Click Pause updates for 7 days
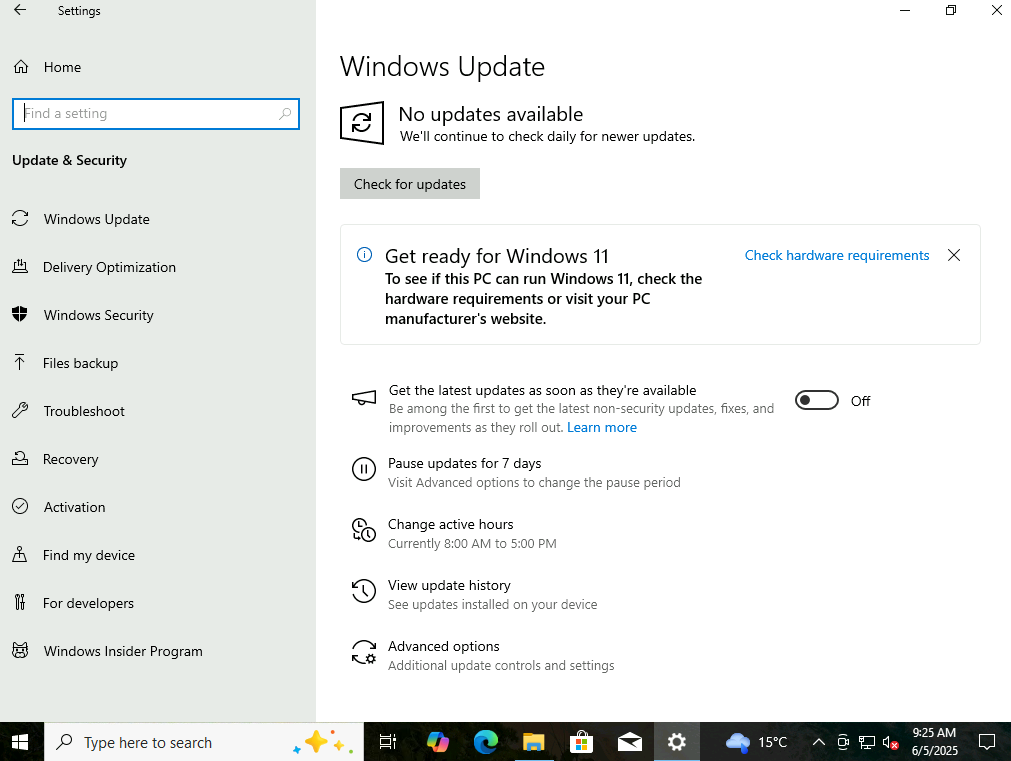Viewport: 1011px width, 761px height. coord(464,464)
